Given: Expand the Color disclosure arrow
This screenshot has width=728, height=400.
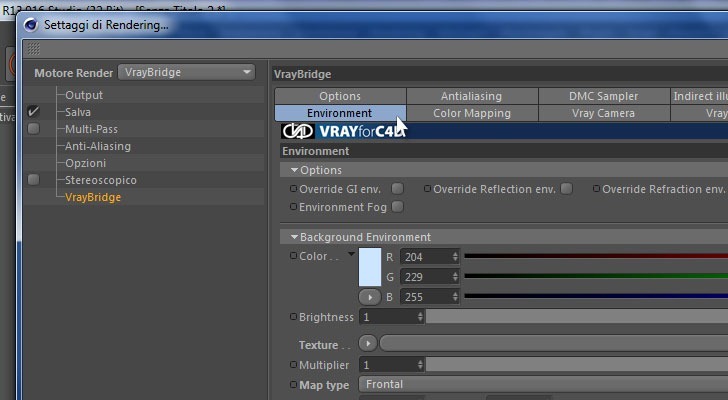Looking at the screenshot, I should [351, 254].
